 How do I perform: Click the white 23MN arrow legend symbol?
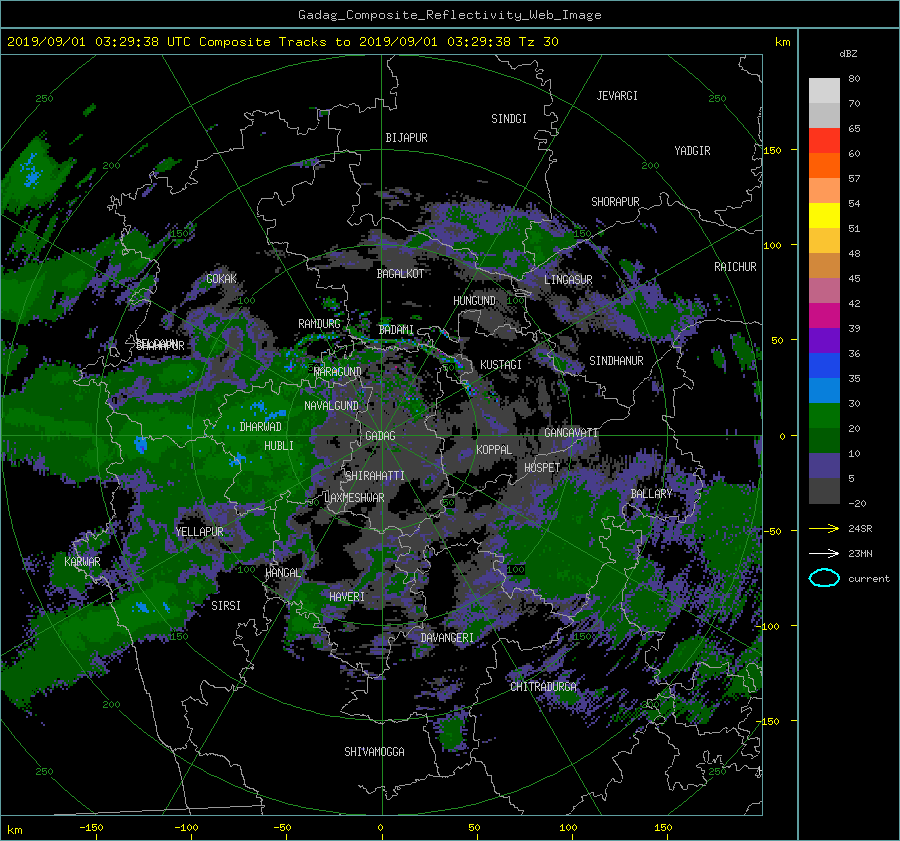(x=824, y=553)
